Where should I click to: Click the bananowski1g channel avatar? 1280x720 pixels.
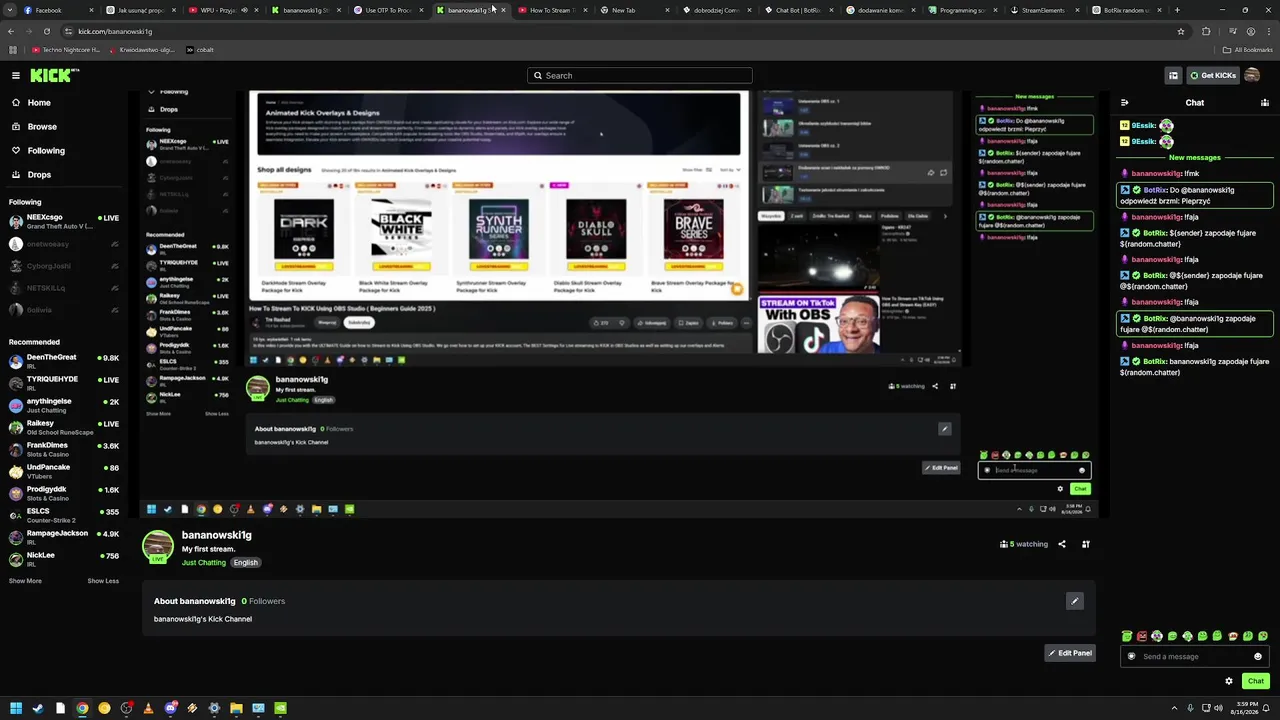click(158, 546)
